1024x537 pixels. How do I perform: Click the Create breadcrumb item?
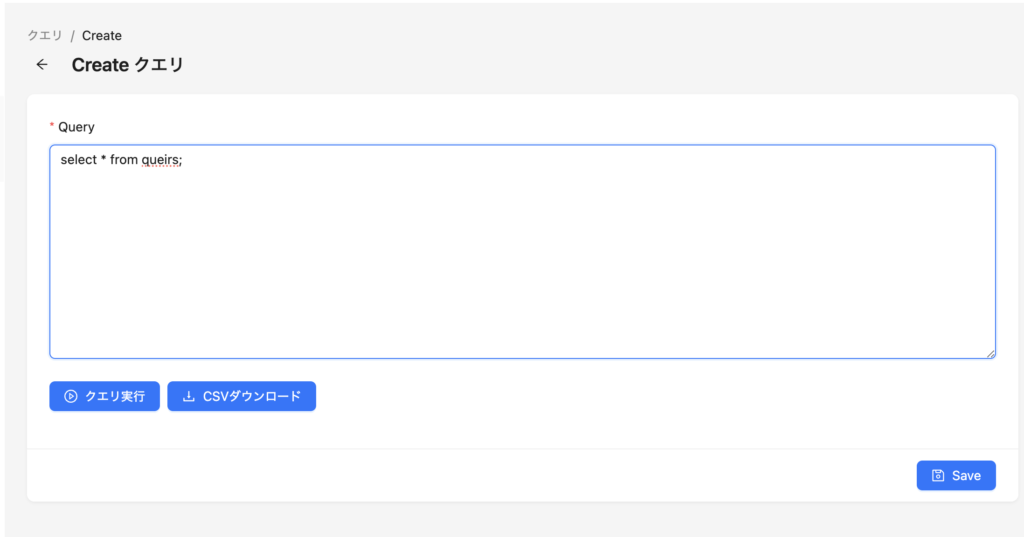(x=102, y=35)
